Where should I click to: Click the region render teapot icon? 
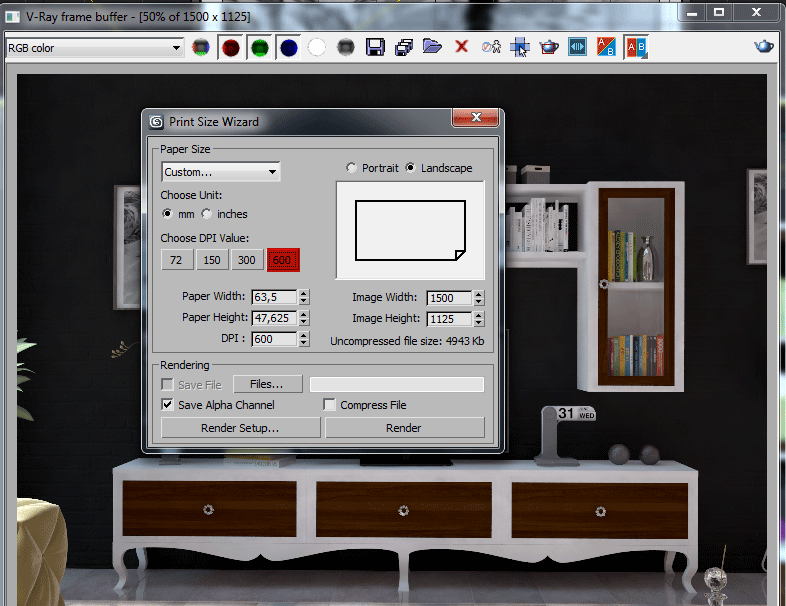point(549,47)
